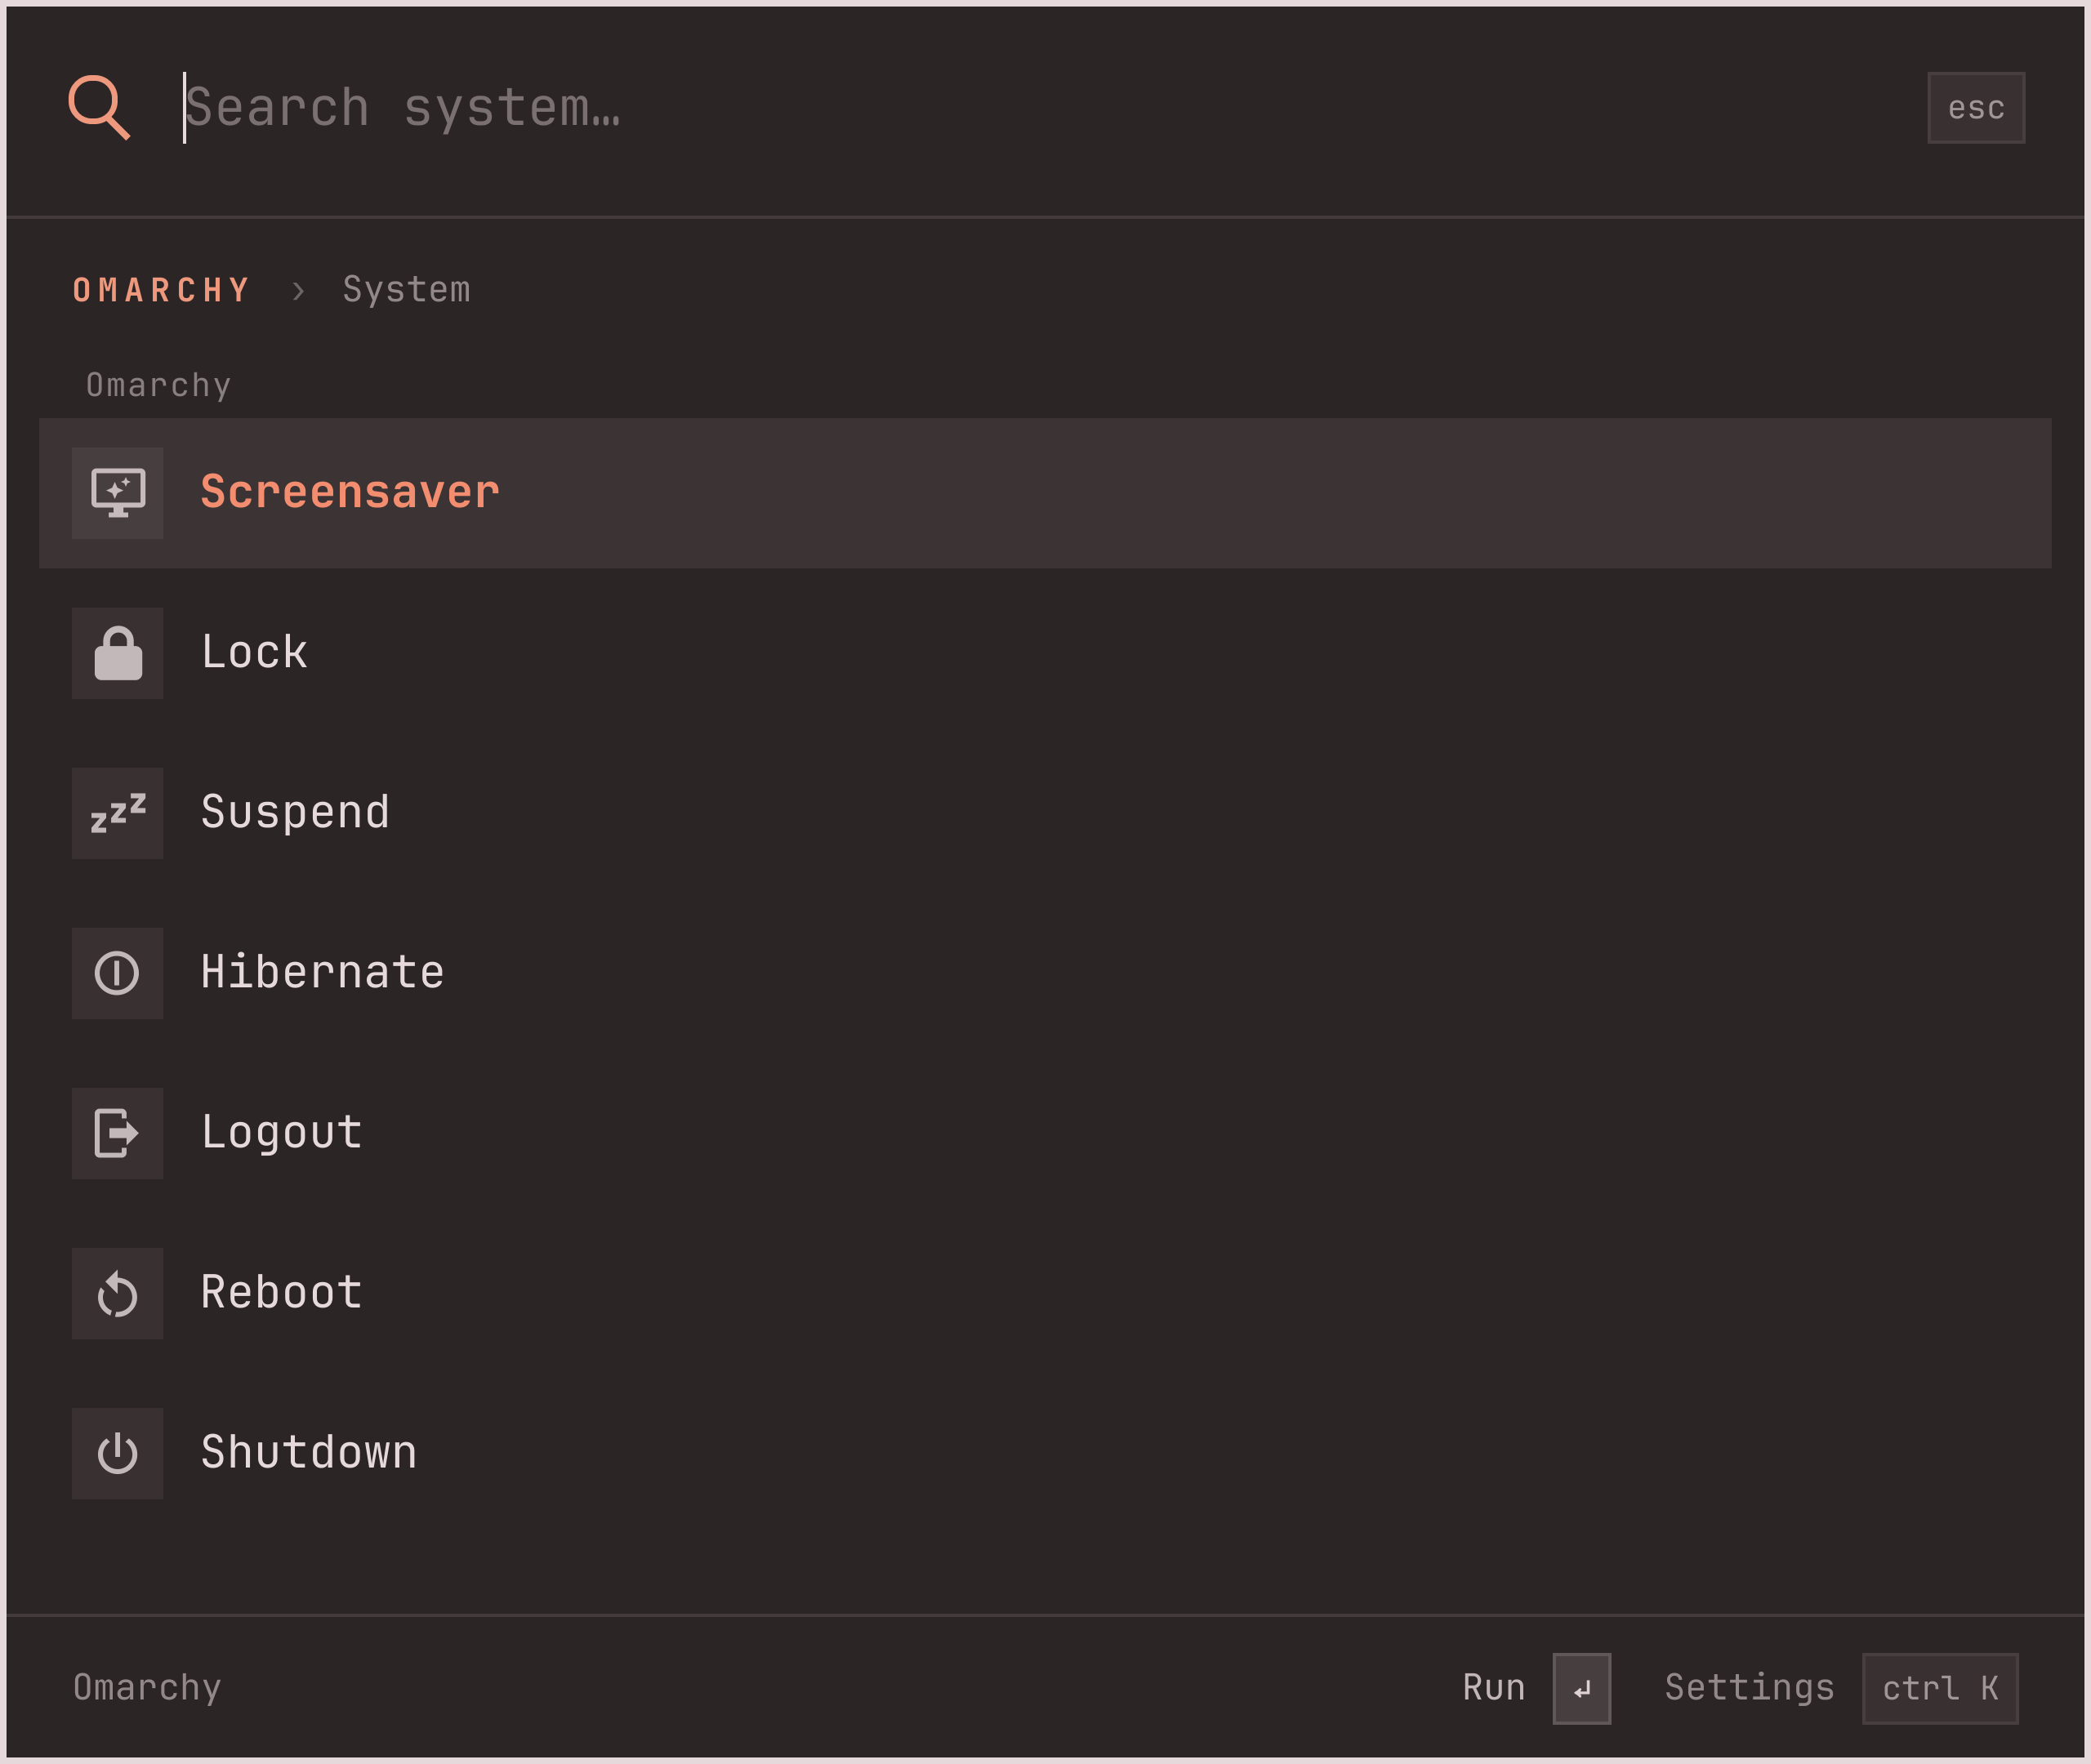The image size is (2091, 1764).
Task: Click the magnifier search icon
Action: [x=99, y=107]
